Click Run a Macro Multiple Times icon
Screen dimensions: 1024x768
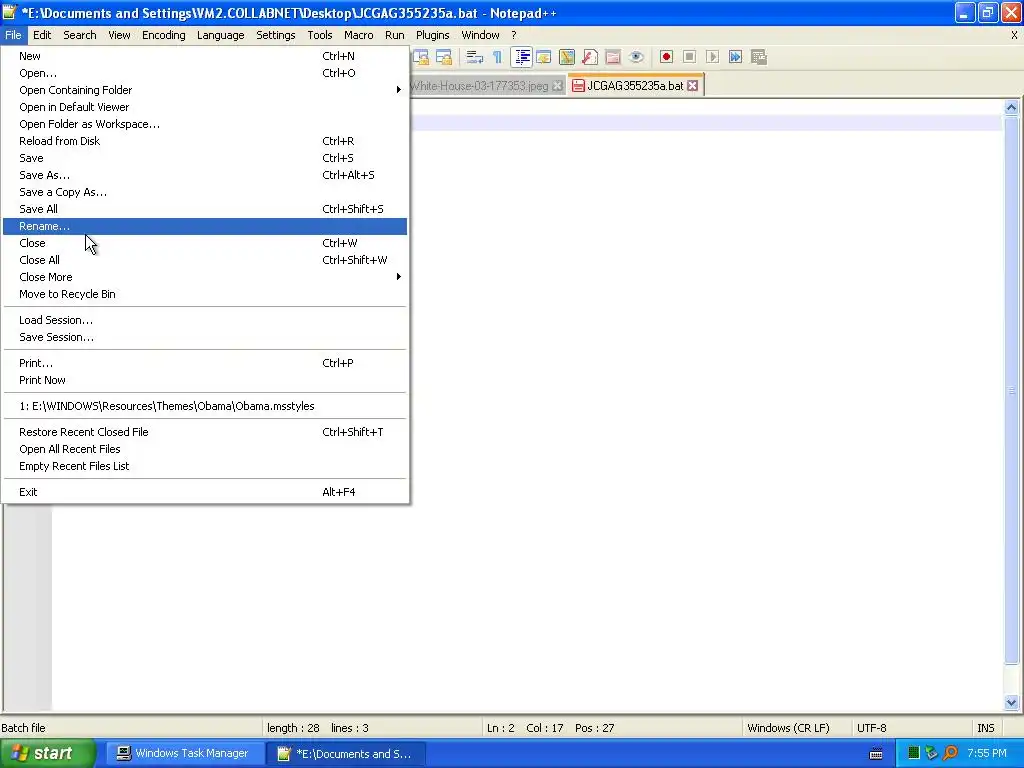tap(735, 57)
